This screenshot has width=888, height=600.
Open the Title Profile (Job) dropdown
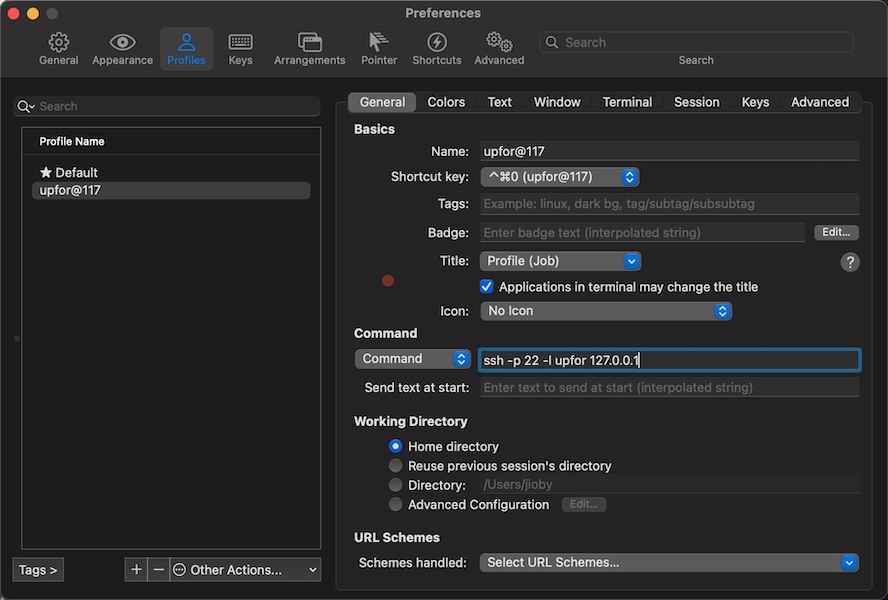point(560,261)
